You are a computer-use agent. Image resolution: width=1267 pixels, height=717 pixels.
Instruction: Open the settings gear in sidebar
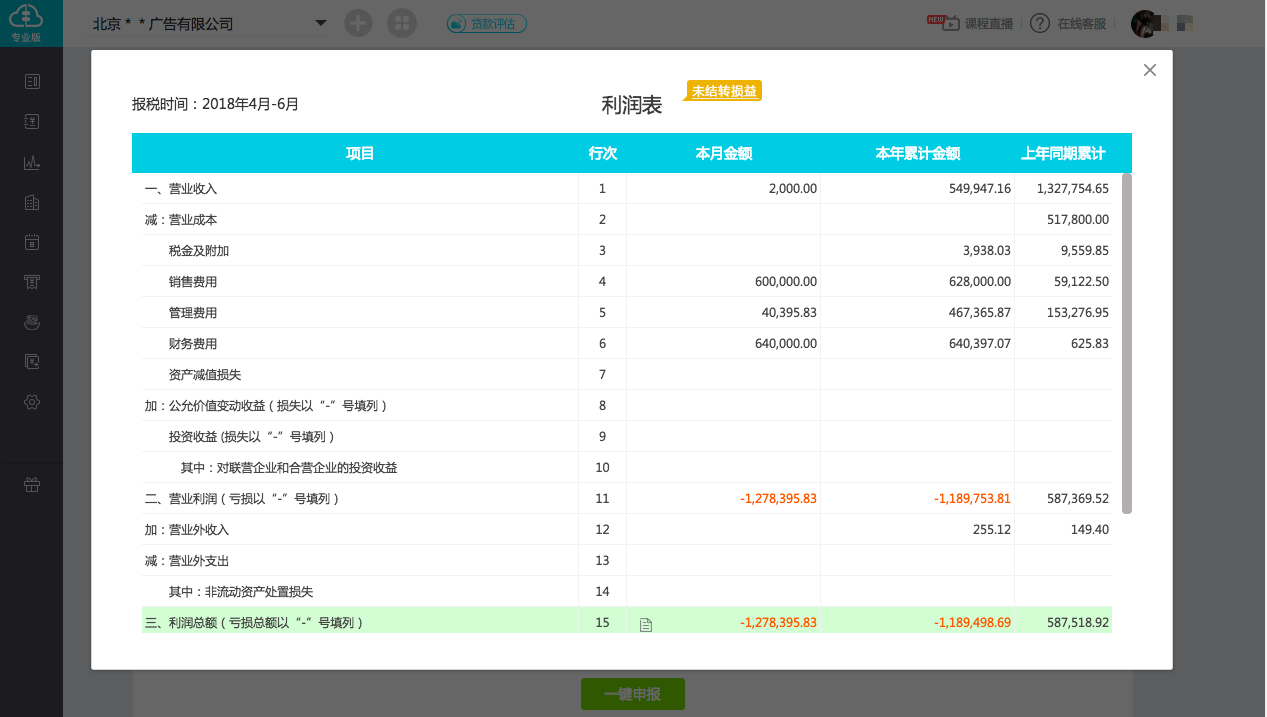(x=32, y=402)
